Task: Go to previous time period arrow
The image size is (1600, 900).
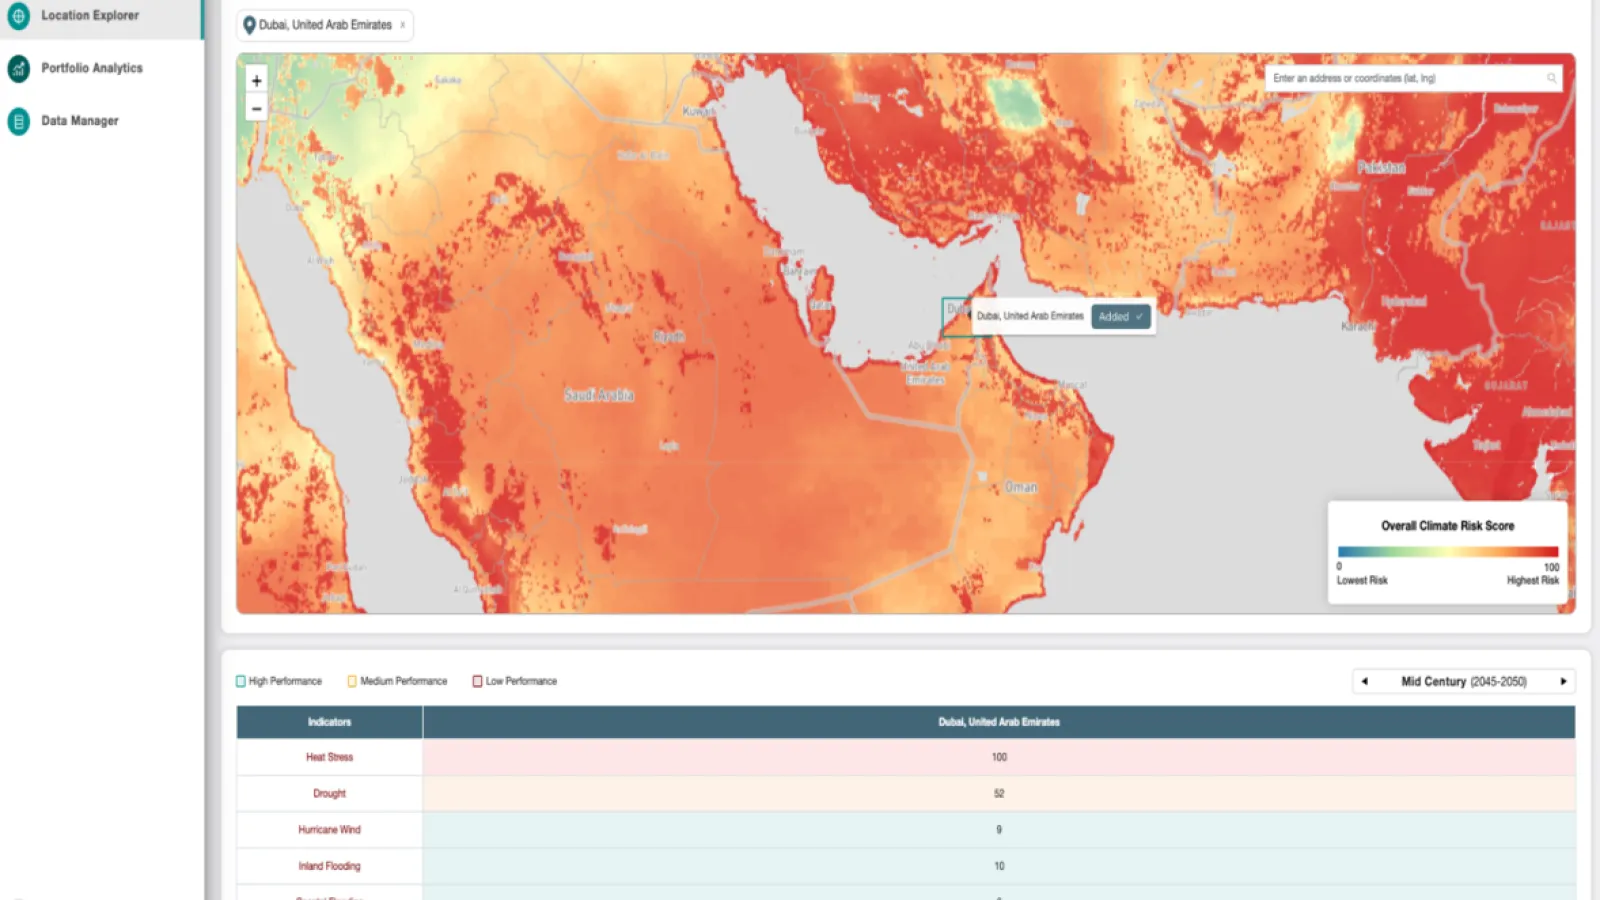Action: pos(1365,681)
